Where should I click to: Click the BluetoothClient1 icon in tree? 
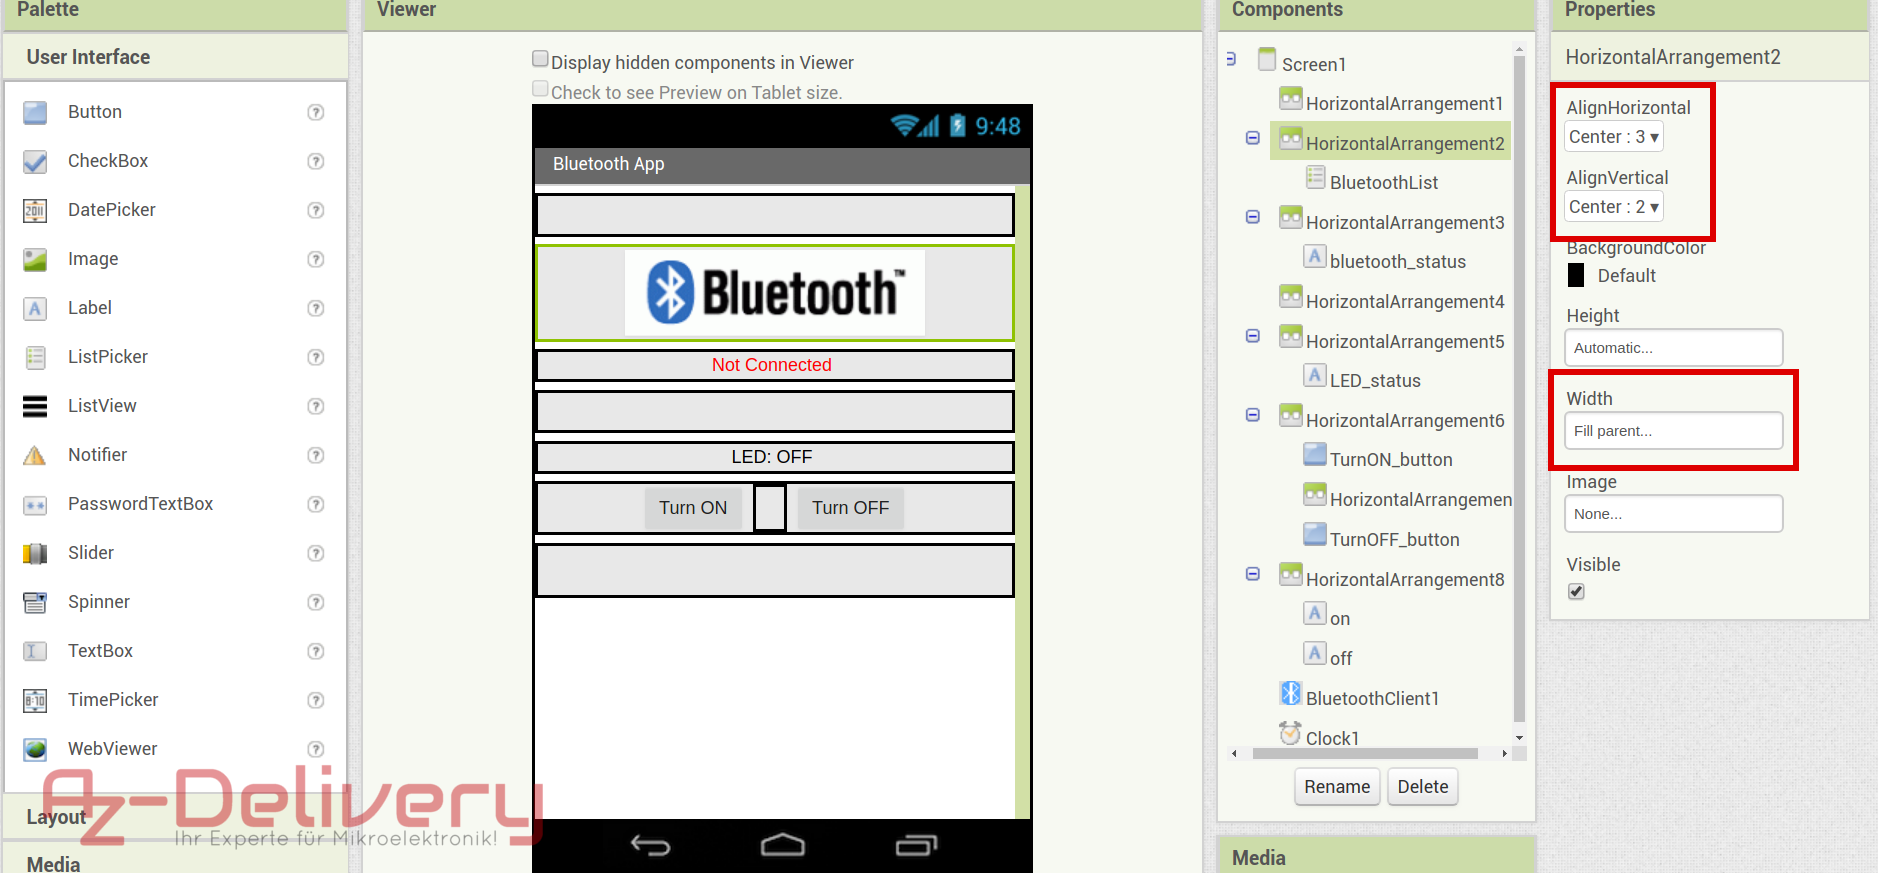(1291, 693)
